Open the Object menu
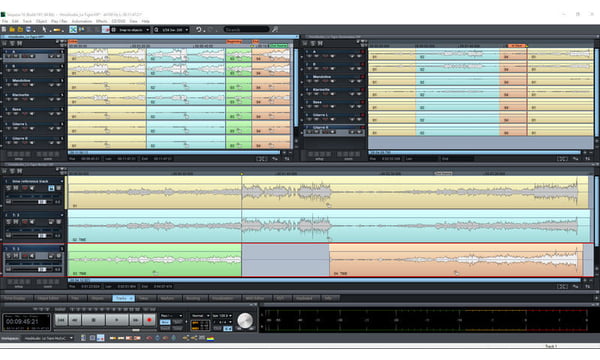This screenshot has height=360, width=600. coord(41,21)
